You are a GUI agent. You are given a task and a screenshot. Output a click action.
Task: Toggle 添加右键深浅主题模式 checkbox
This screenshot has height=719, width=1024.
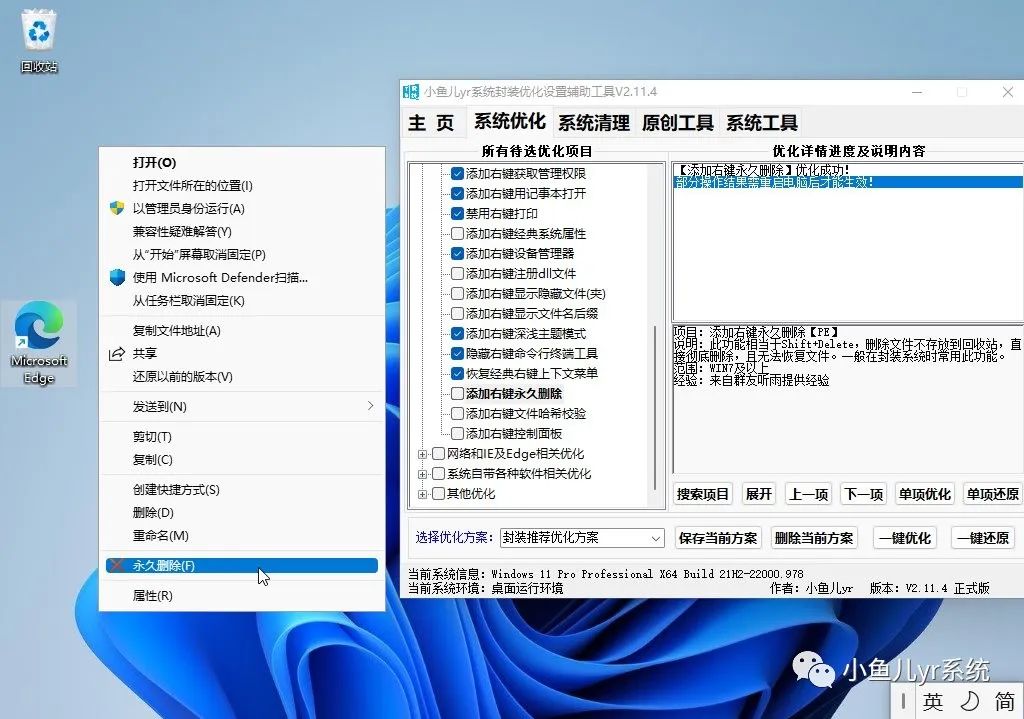(x=457, y=334)
